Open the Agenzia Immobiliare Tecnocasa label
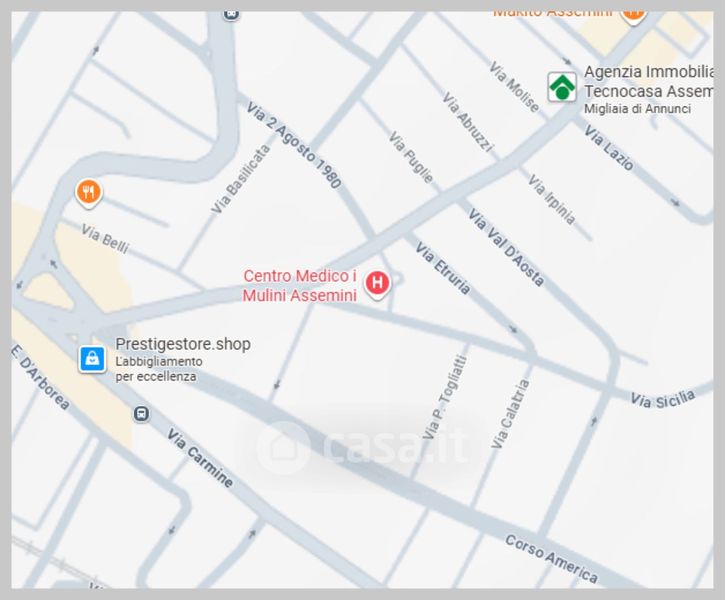 [648, 81]
